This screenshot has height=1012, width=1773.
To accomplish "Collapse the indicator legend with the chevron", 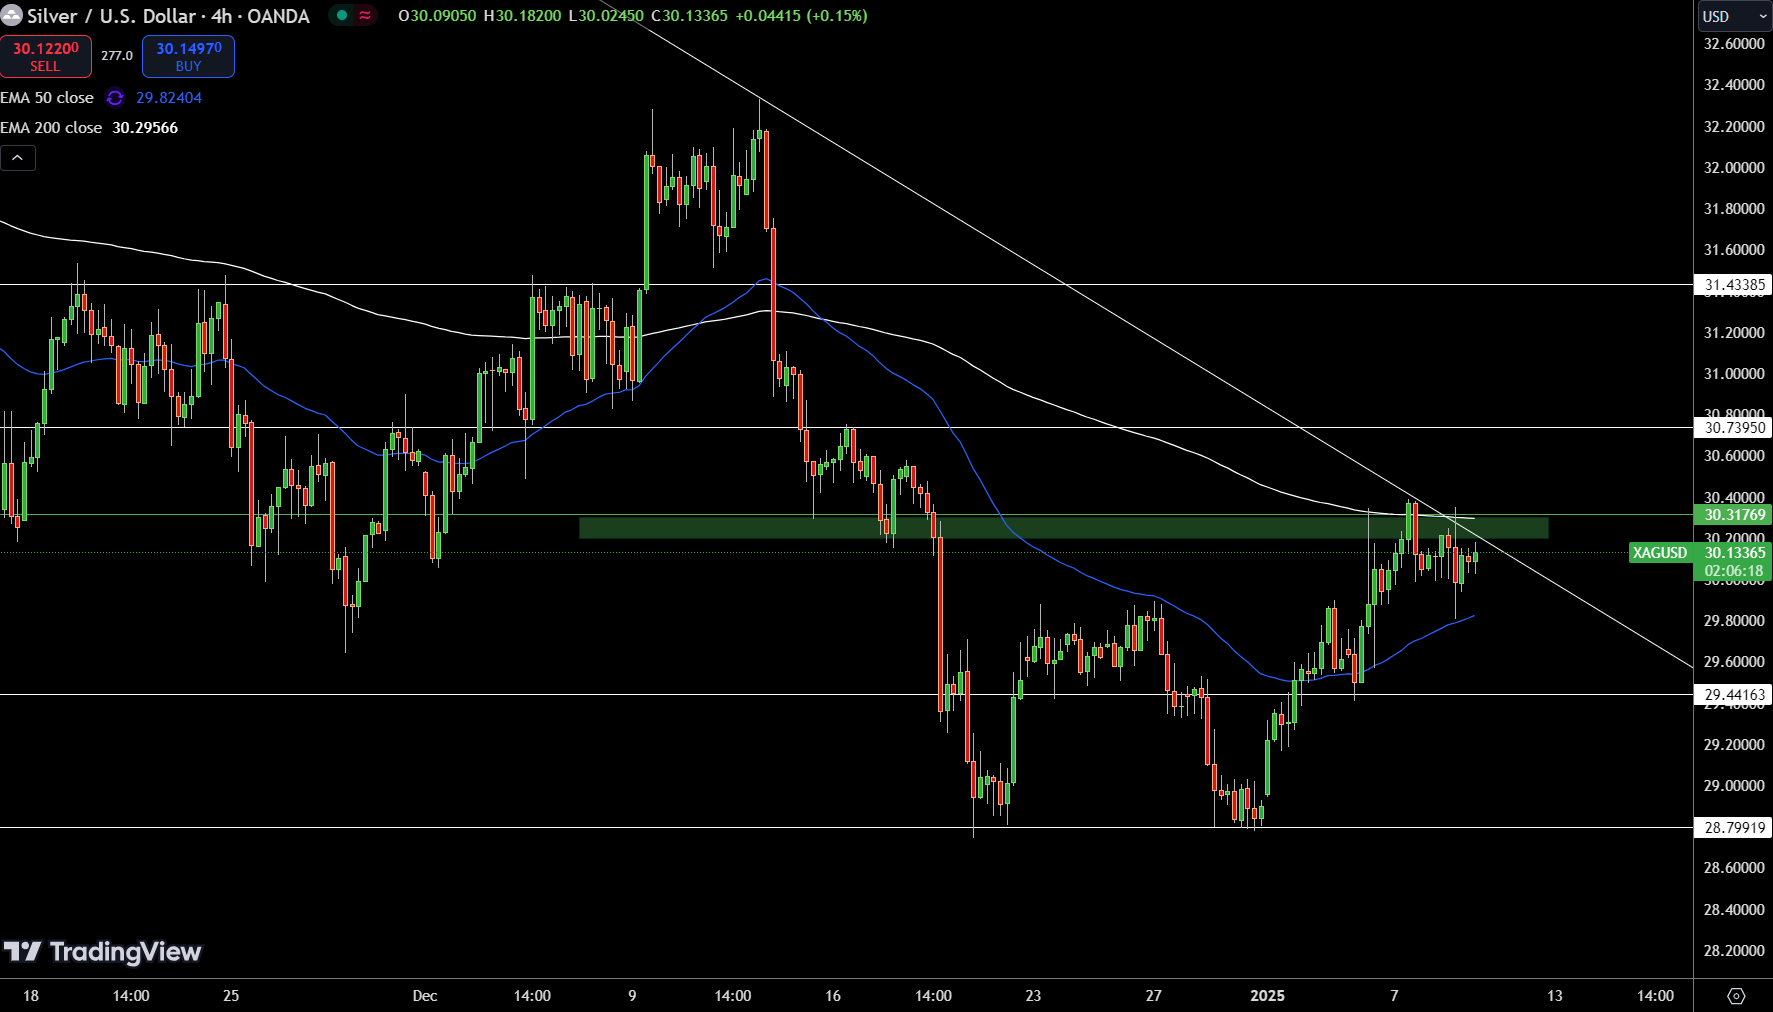I will click(18, 158).
